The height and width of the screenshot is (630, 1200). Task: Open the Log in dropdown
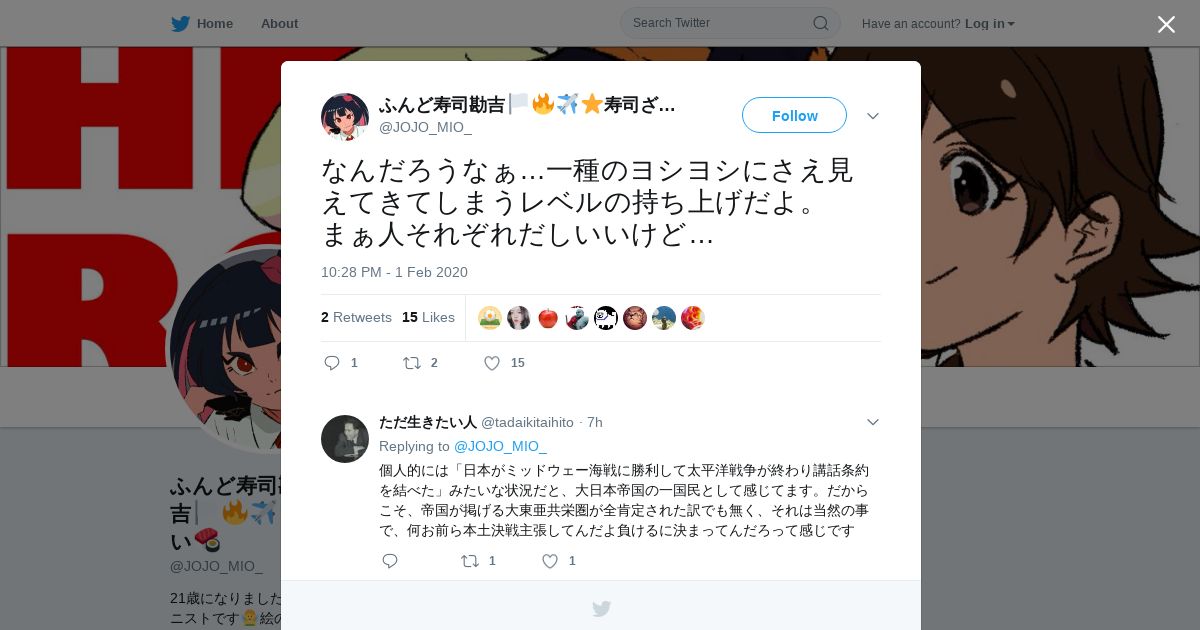point(990,24)
